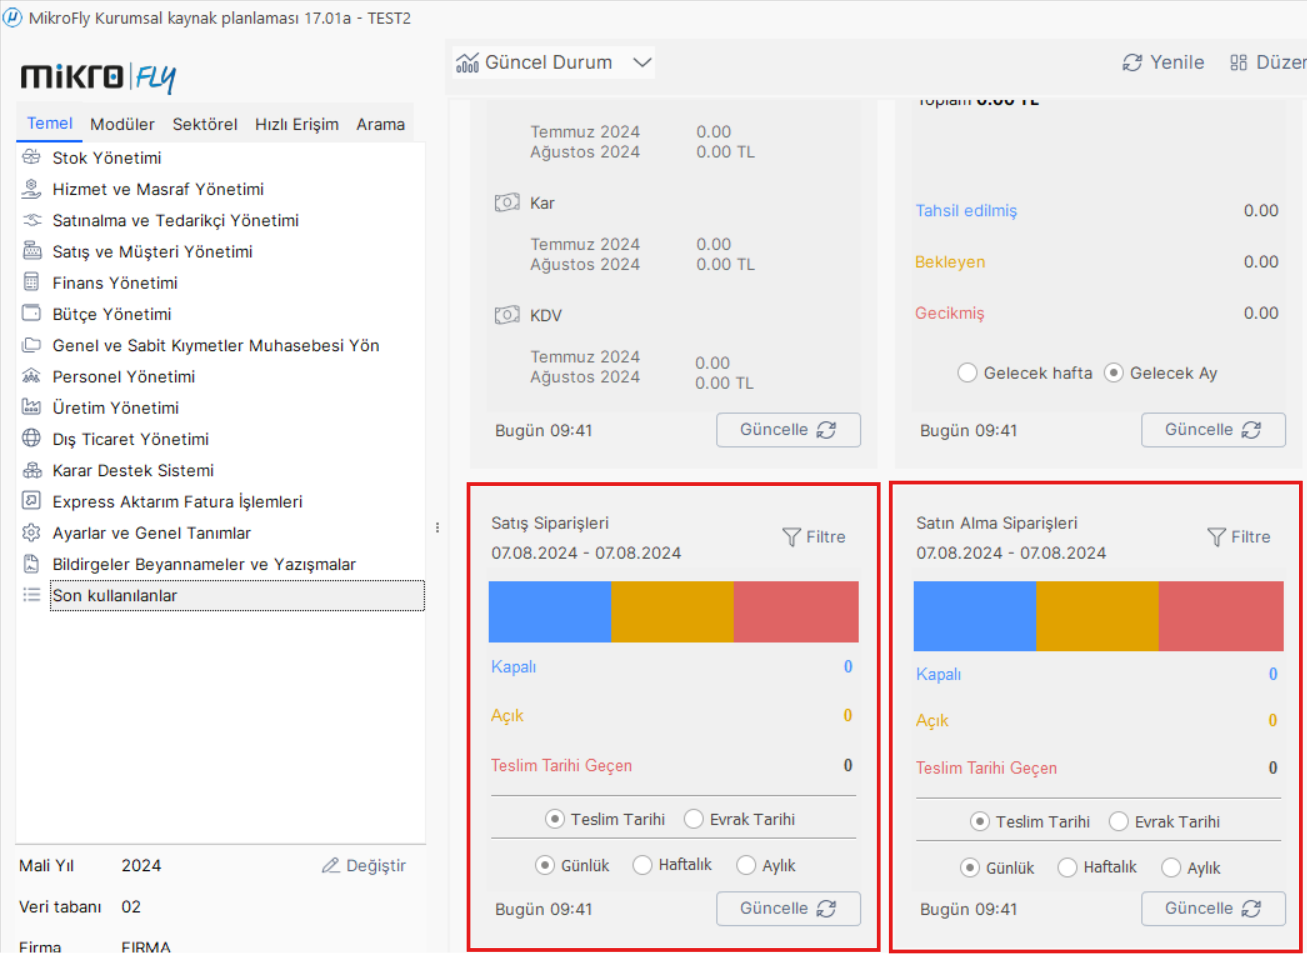Click blue Kapalı segment in Satış Siparişleri bar
Screen dimensions: 1307x954
(x=549, y=612)
